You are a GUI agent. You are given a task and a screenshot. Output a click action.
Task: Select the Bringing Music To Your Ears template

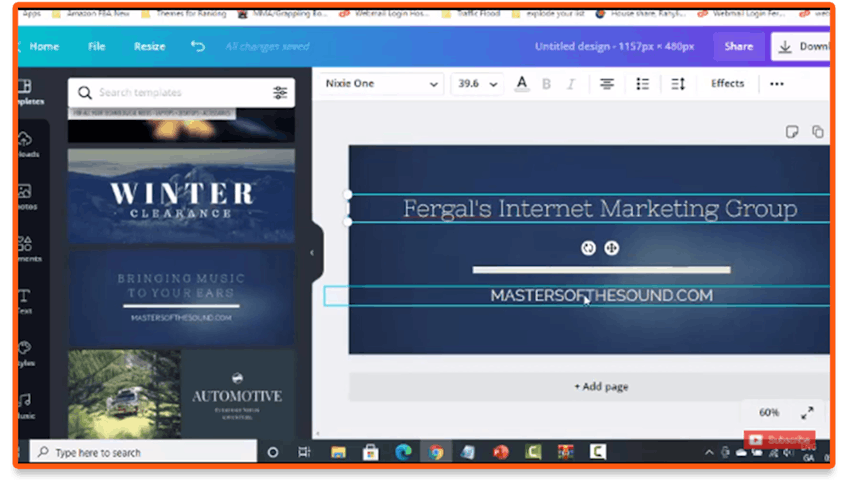pyautogui.click(x=181, y=297)
